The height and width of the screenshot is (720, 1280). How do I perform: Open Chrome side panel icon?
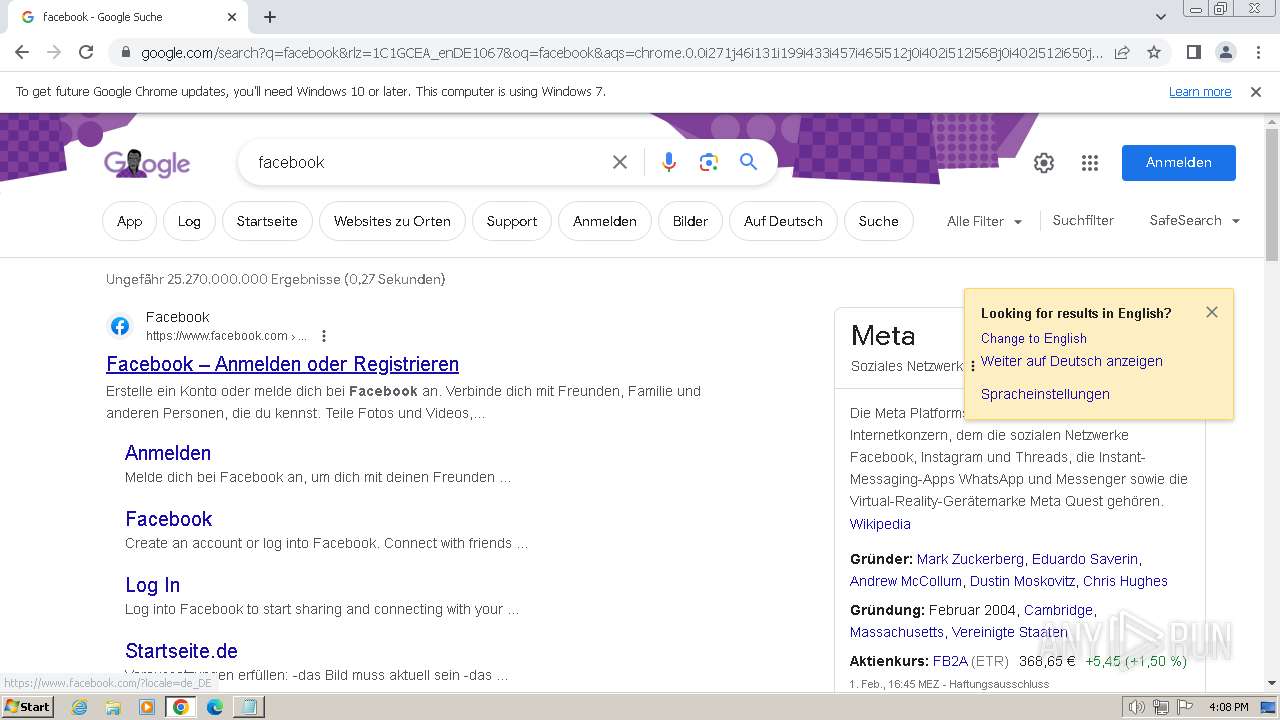1193,52
